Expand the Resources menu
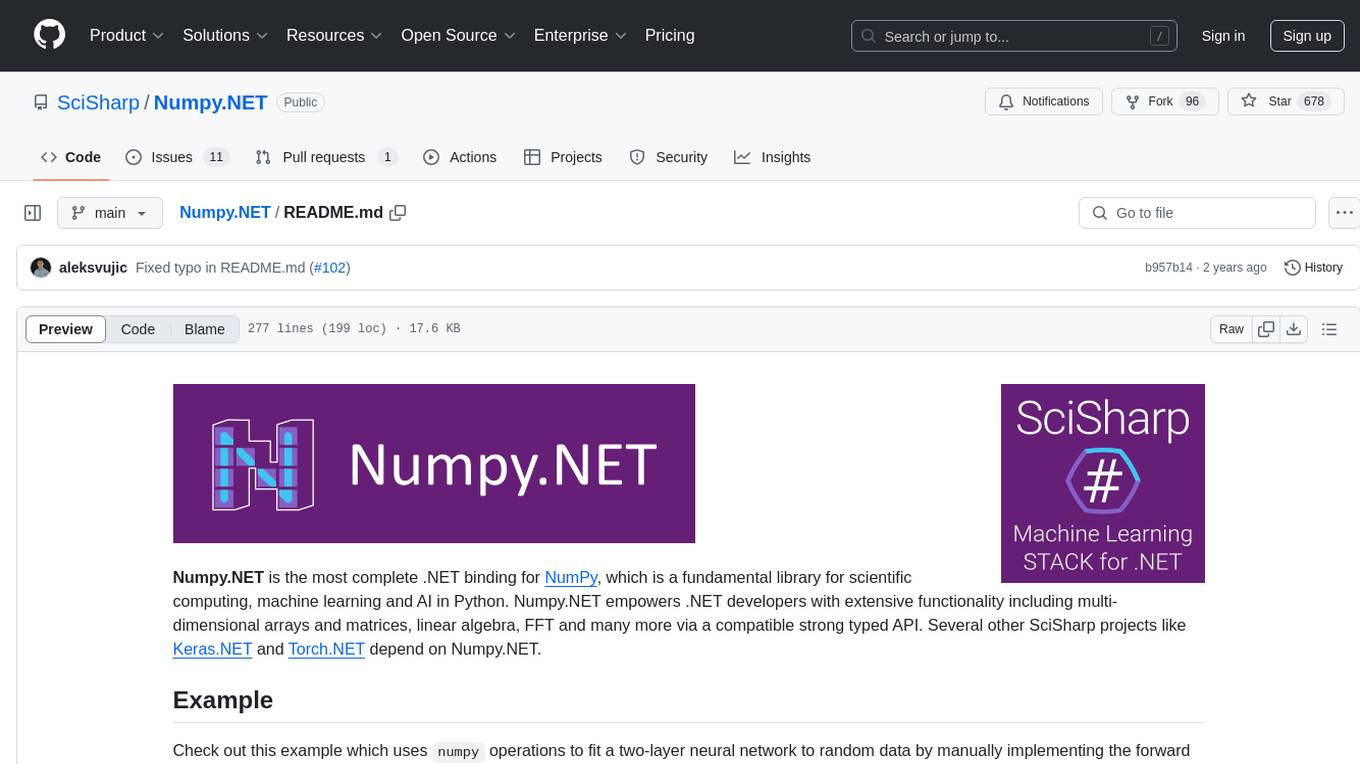1360x764 pixels. point(334,35)
